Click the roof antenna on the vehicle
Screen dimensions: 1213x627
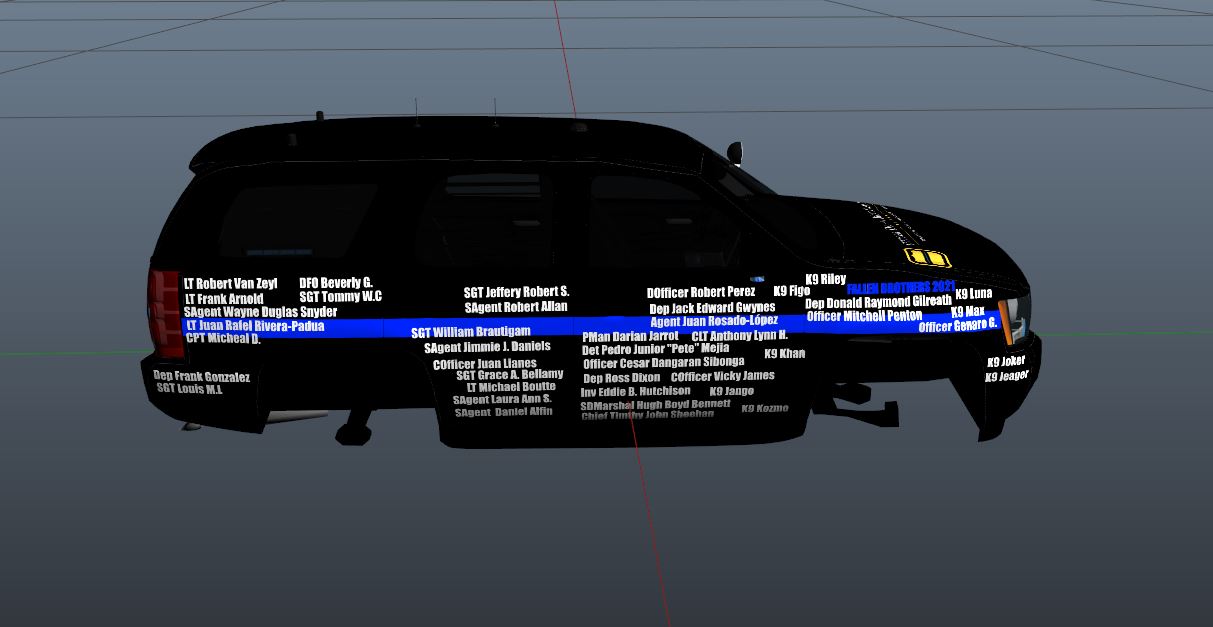pyautogui.click(x=417, y=112)
